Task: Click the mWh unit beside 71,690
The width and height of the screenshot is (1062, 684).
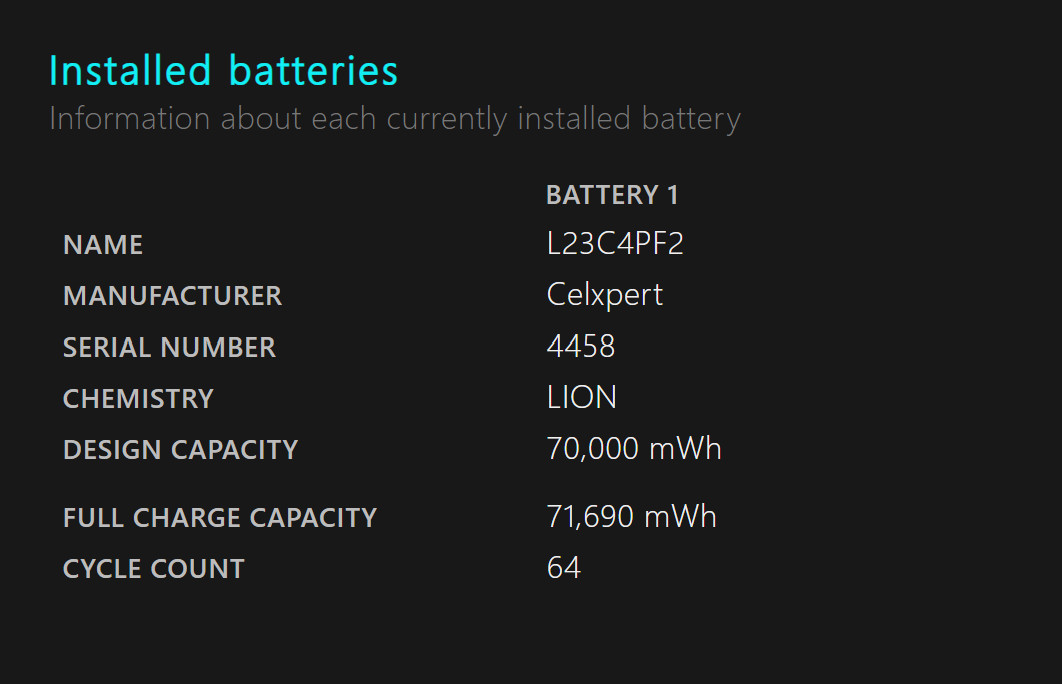Action: [680, 516]
